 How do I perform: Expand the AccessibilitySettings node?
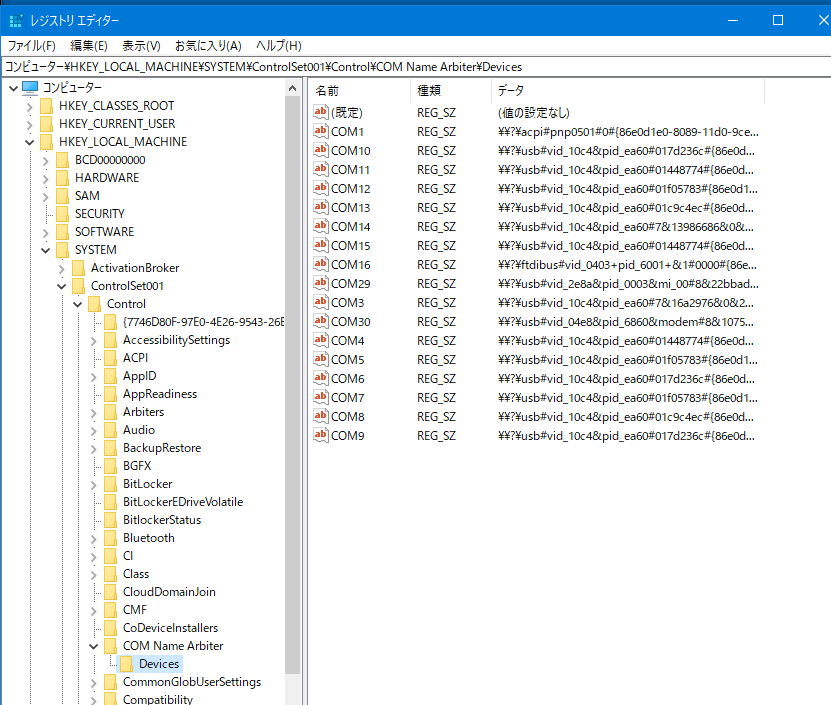[x=94, y=341]
